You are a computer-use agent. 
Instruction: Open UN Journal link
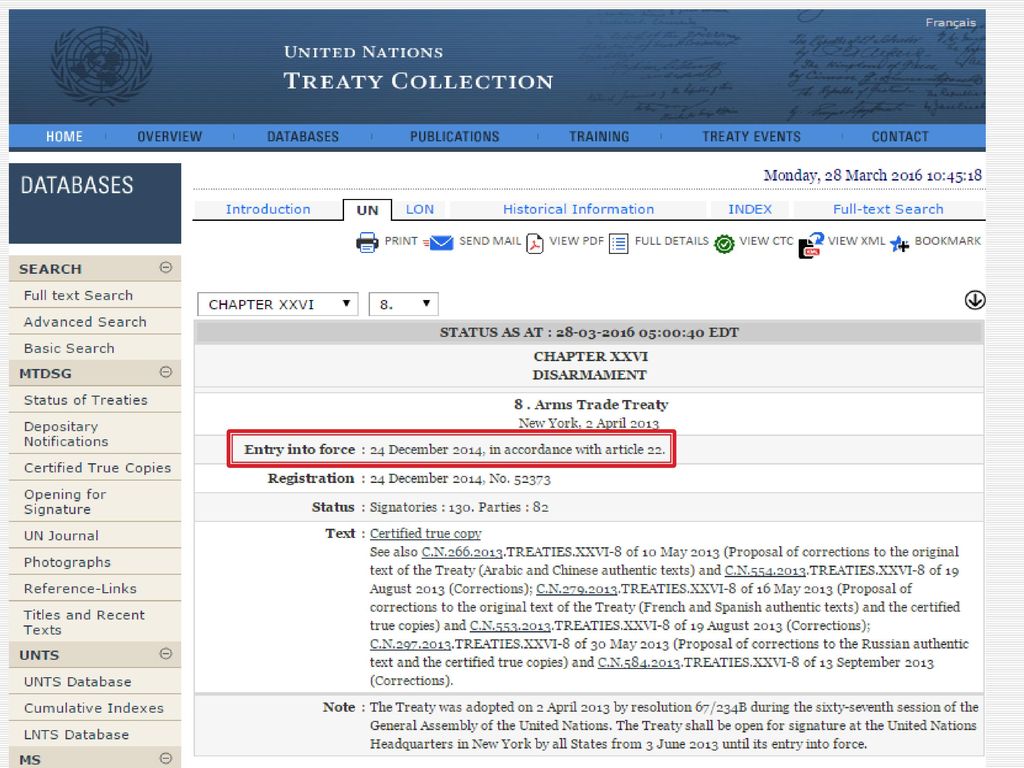[x=61, y=536]
